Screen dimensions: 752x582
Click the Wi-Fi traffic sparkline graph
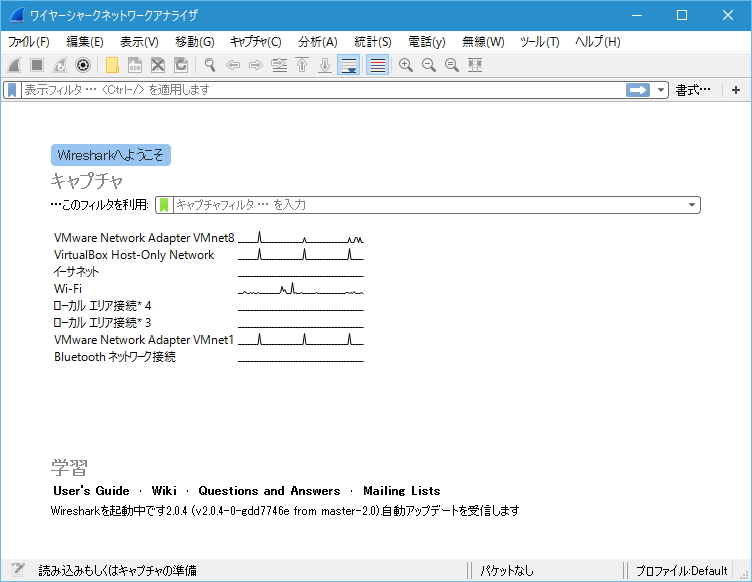click(x=301, y=289)
